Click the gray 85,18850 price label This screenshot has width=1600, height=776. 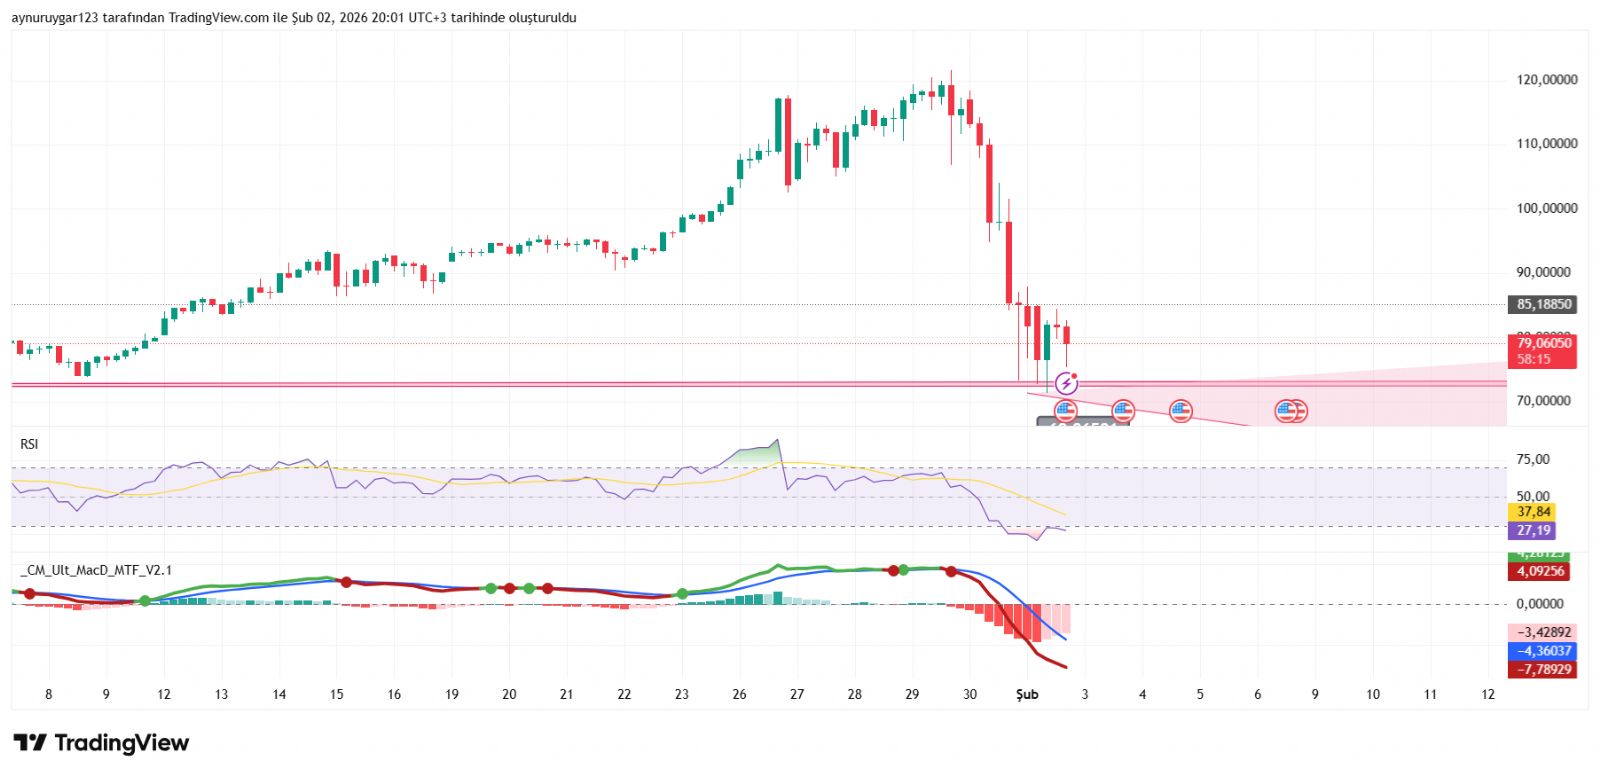click(x=1541, y=304)
